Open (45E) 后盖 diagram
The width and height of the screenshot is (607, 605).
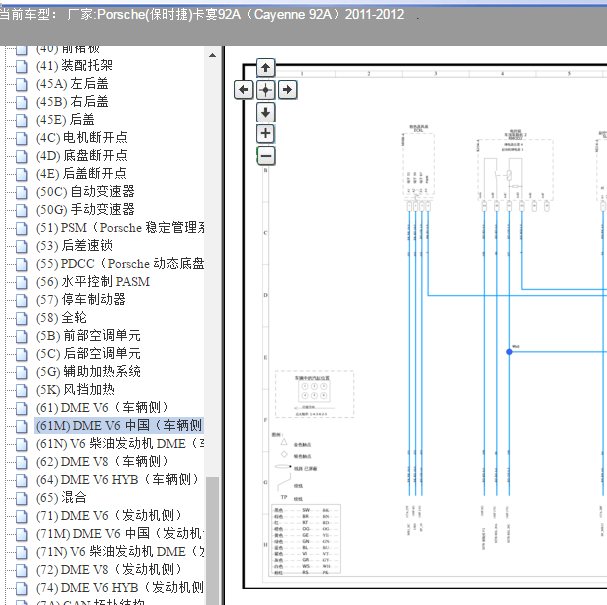(x=65, y=120)
